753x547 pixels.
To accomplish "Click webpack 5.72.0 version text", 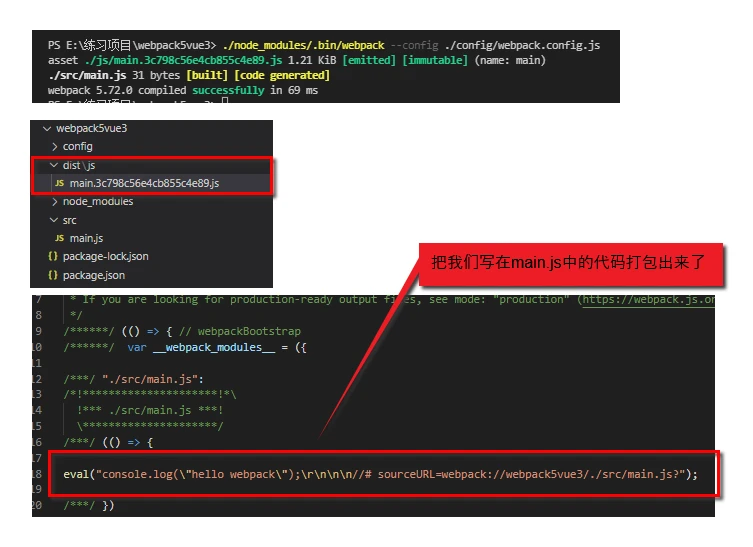I will point(90,90).
